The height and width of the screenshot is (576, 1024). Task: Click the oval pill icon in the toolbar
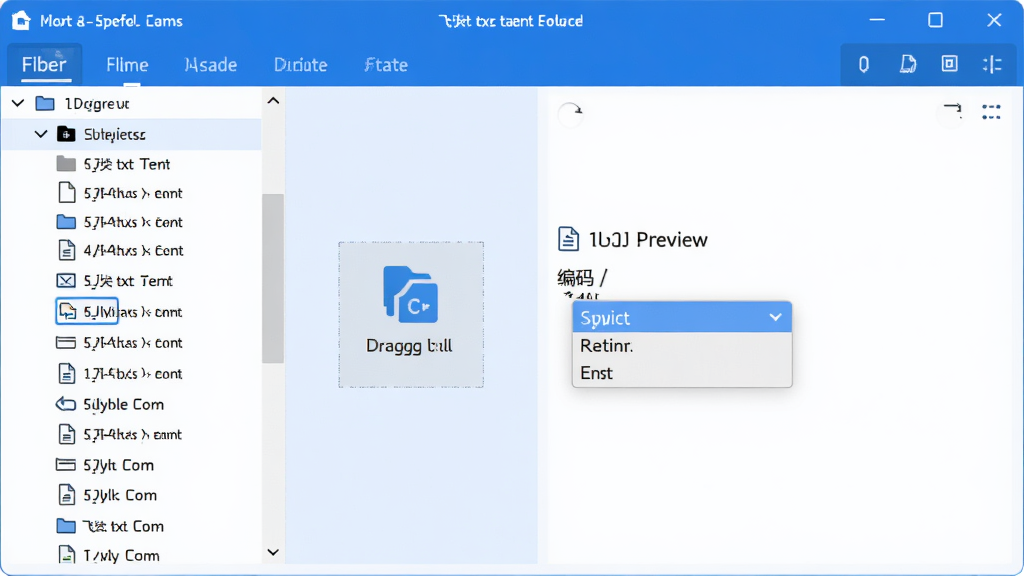[x=863, y=64]
